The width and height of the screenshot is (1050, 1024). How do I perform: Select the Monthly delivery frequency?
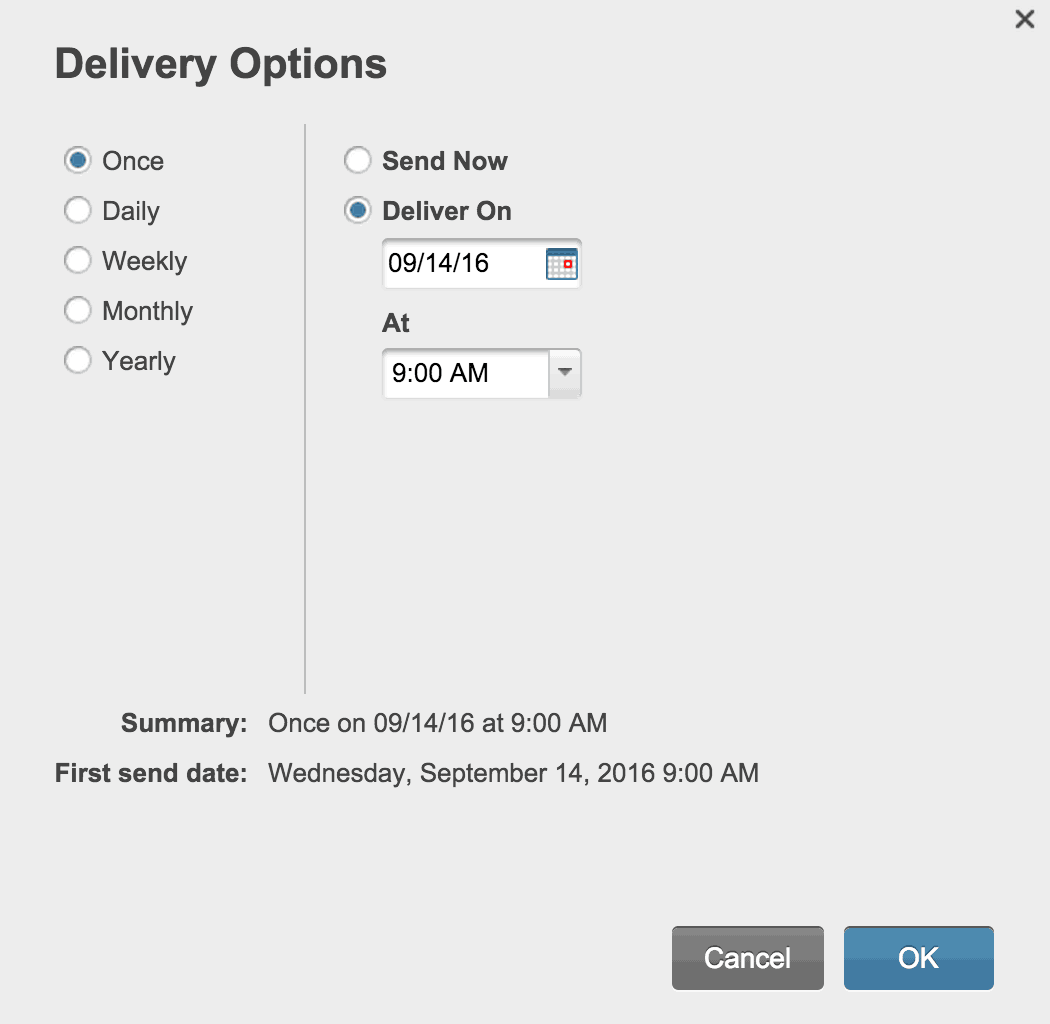pos(77,310)
